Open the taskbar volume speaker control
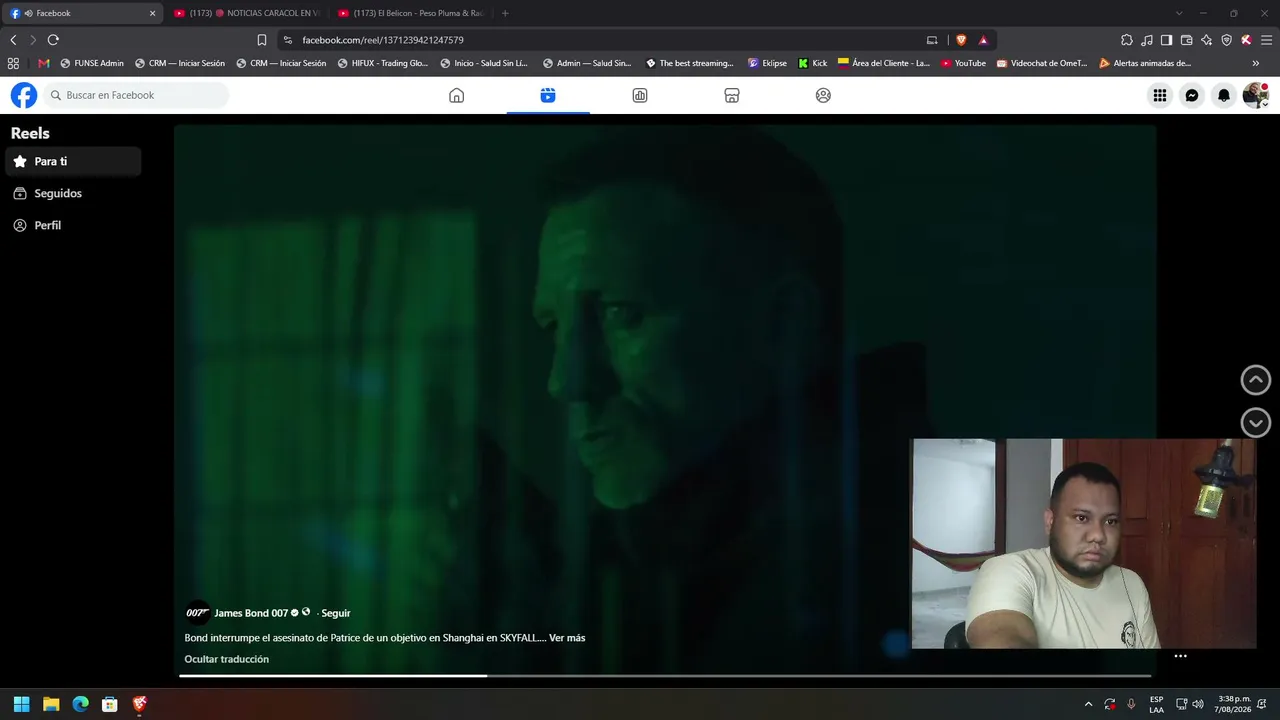The height and width of the screenshot is (720, 1280). (1199, 704)
